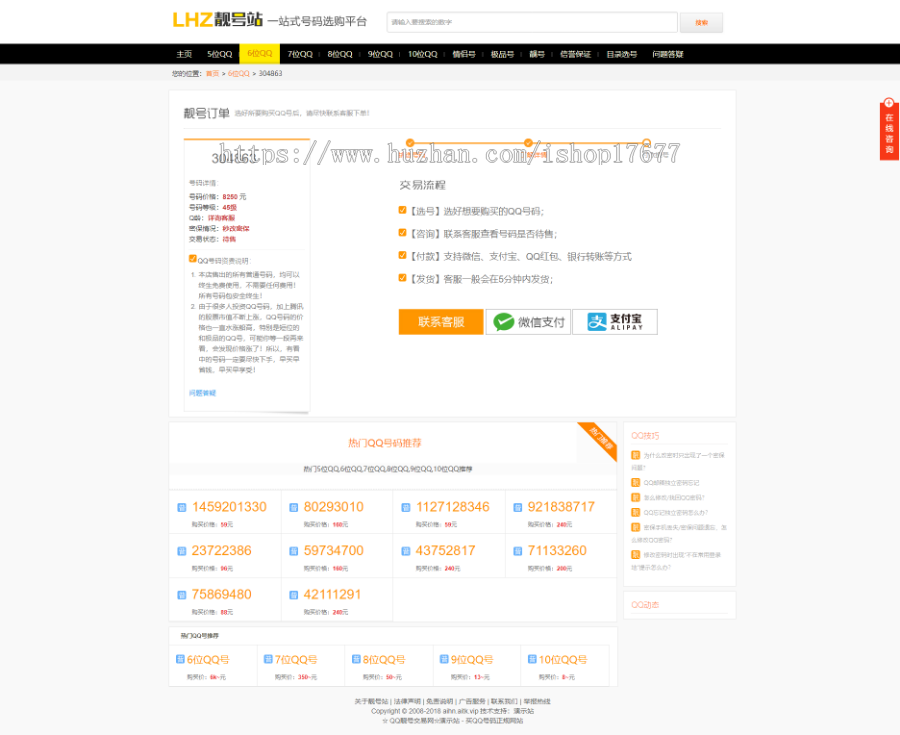Click the icon beside number 1459201330
Viewport: 900px width, 735px height.
184,505
